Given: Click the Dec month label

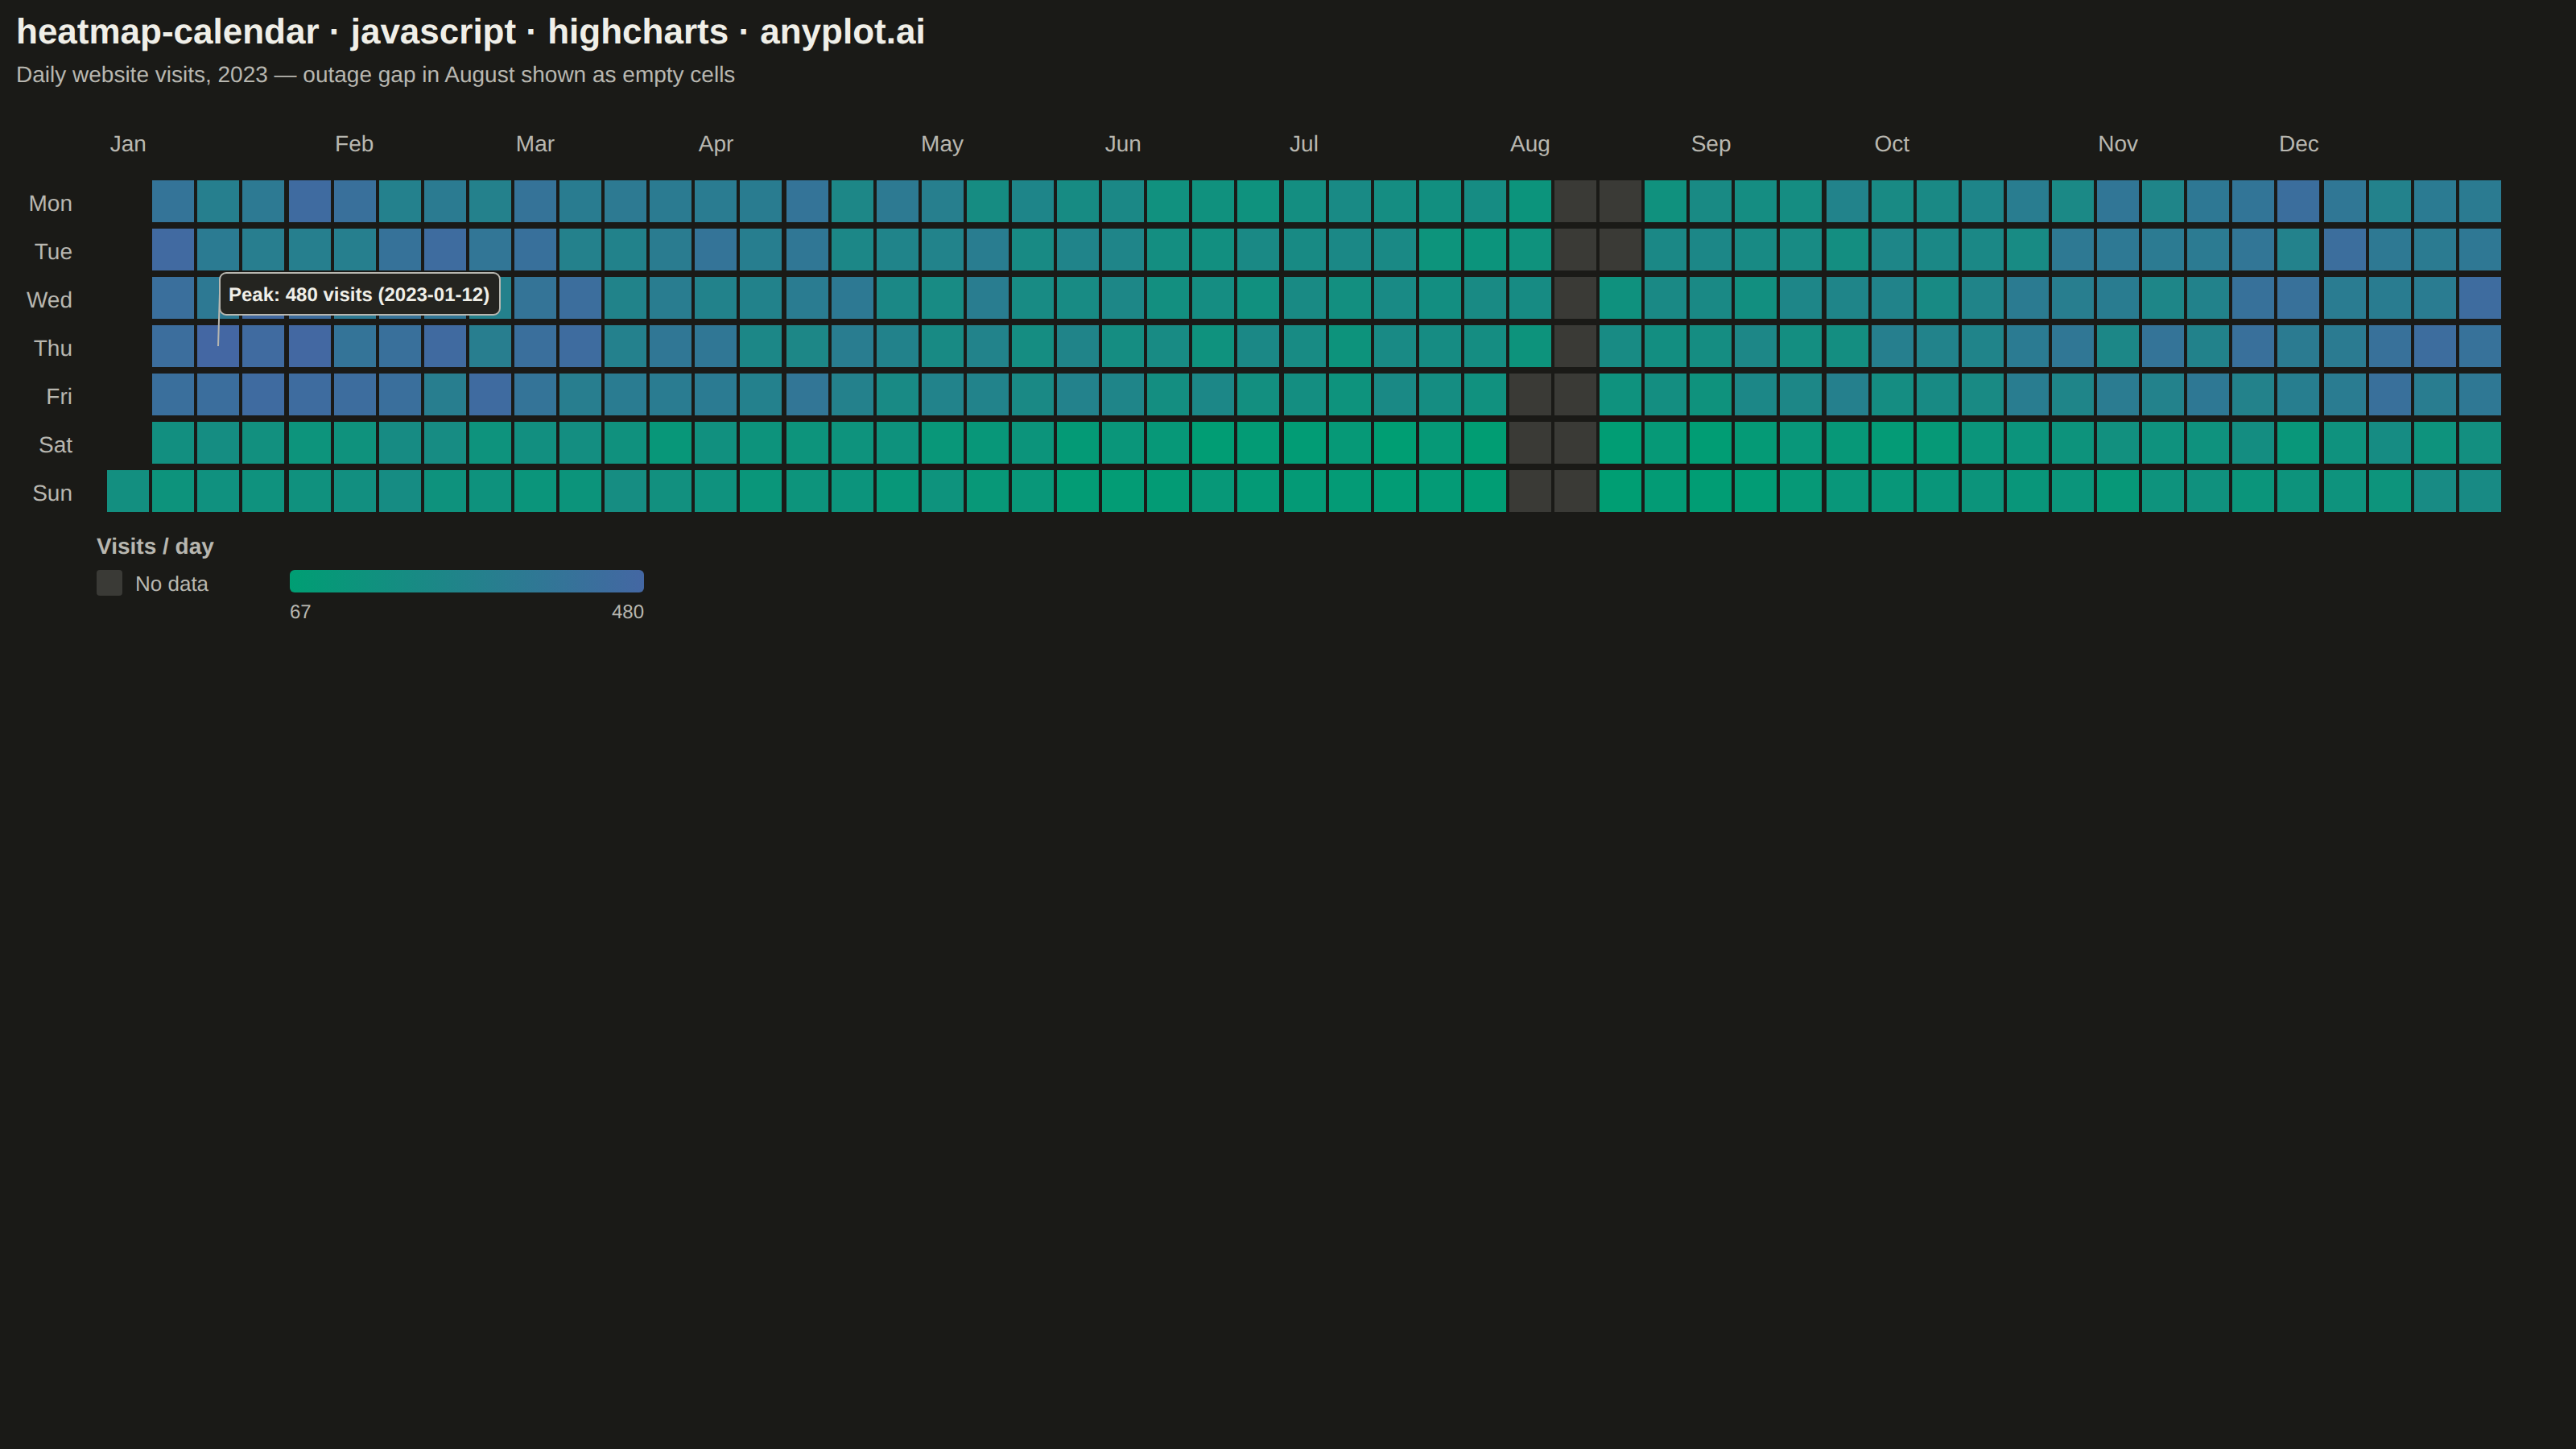Looking at the screenshot, I should 2298,144.
